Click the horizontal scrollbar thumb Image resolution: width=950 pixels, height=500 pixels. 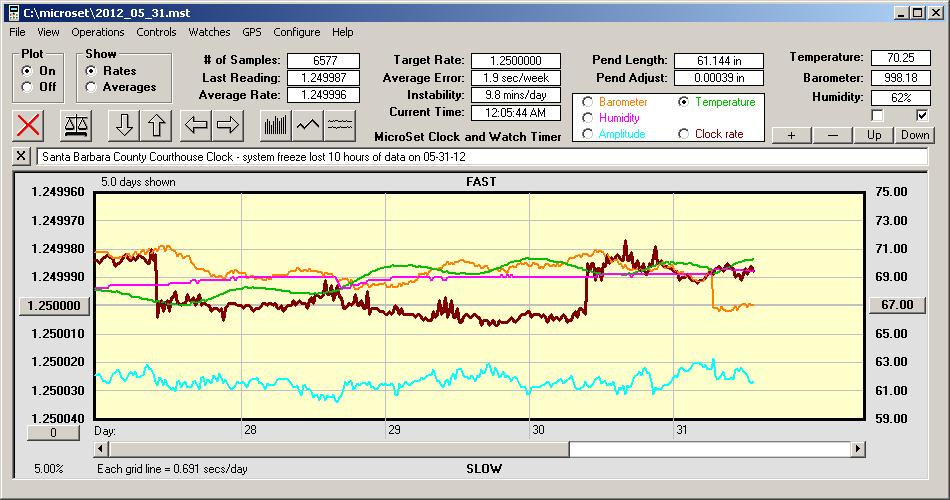click(x=339, y=449)
